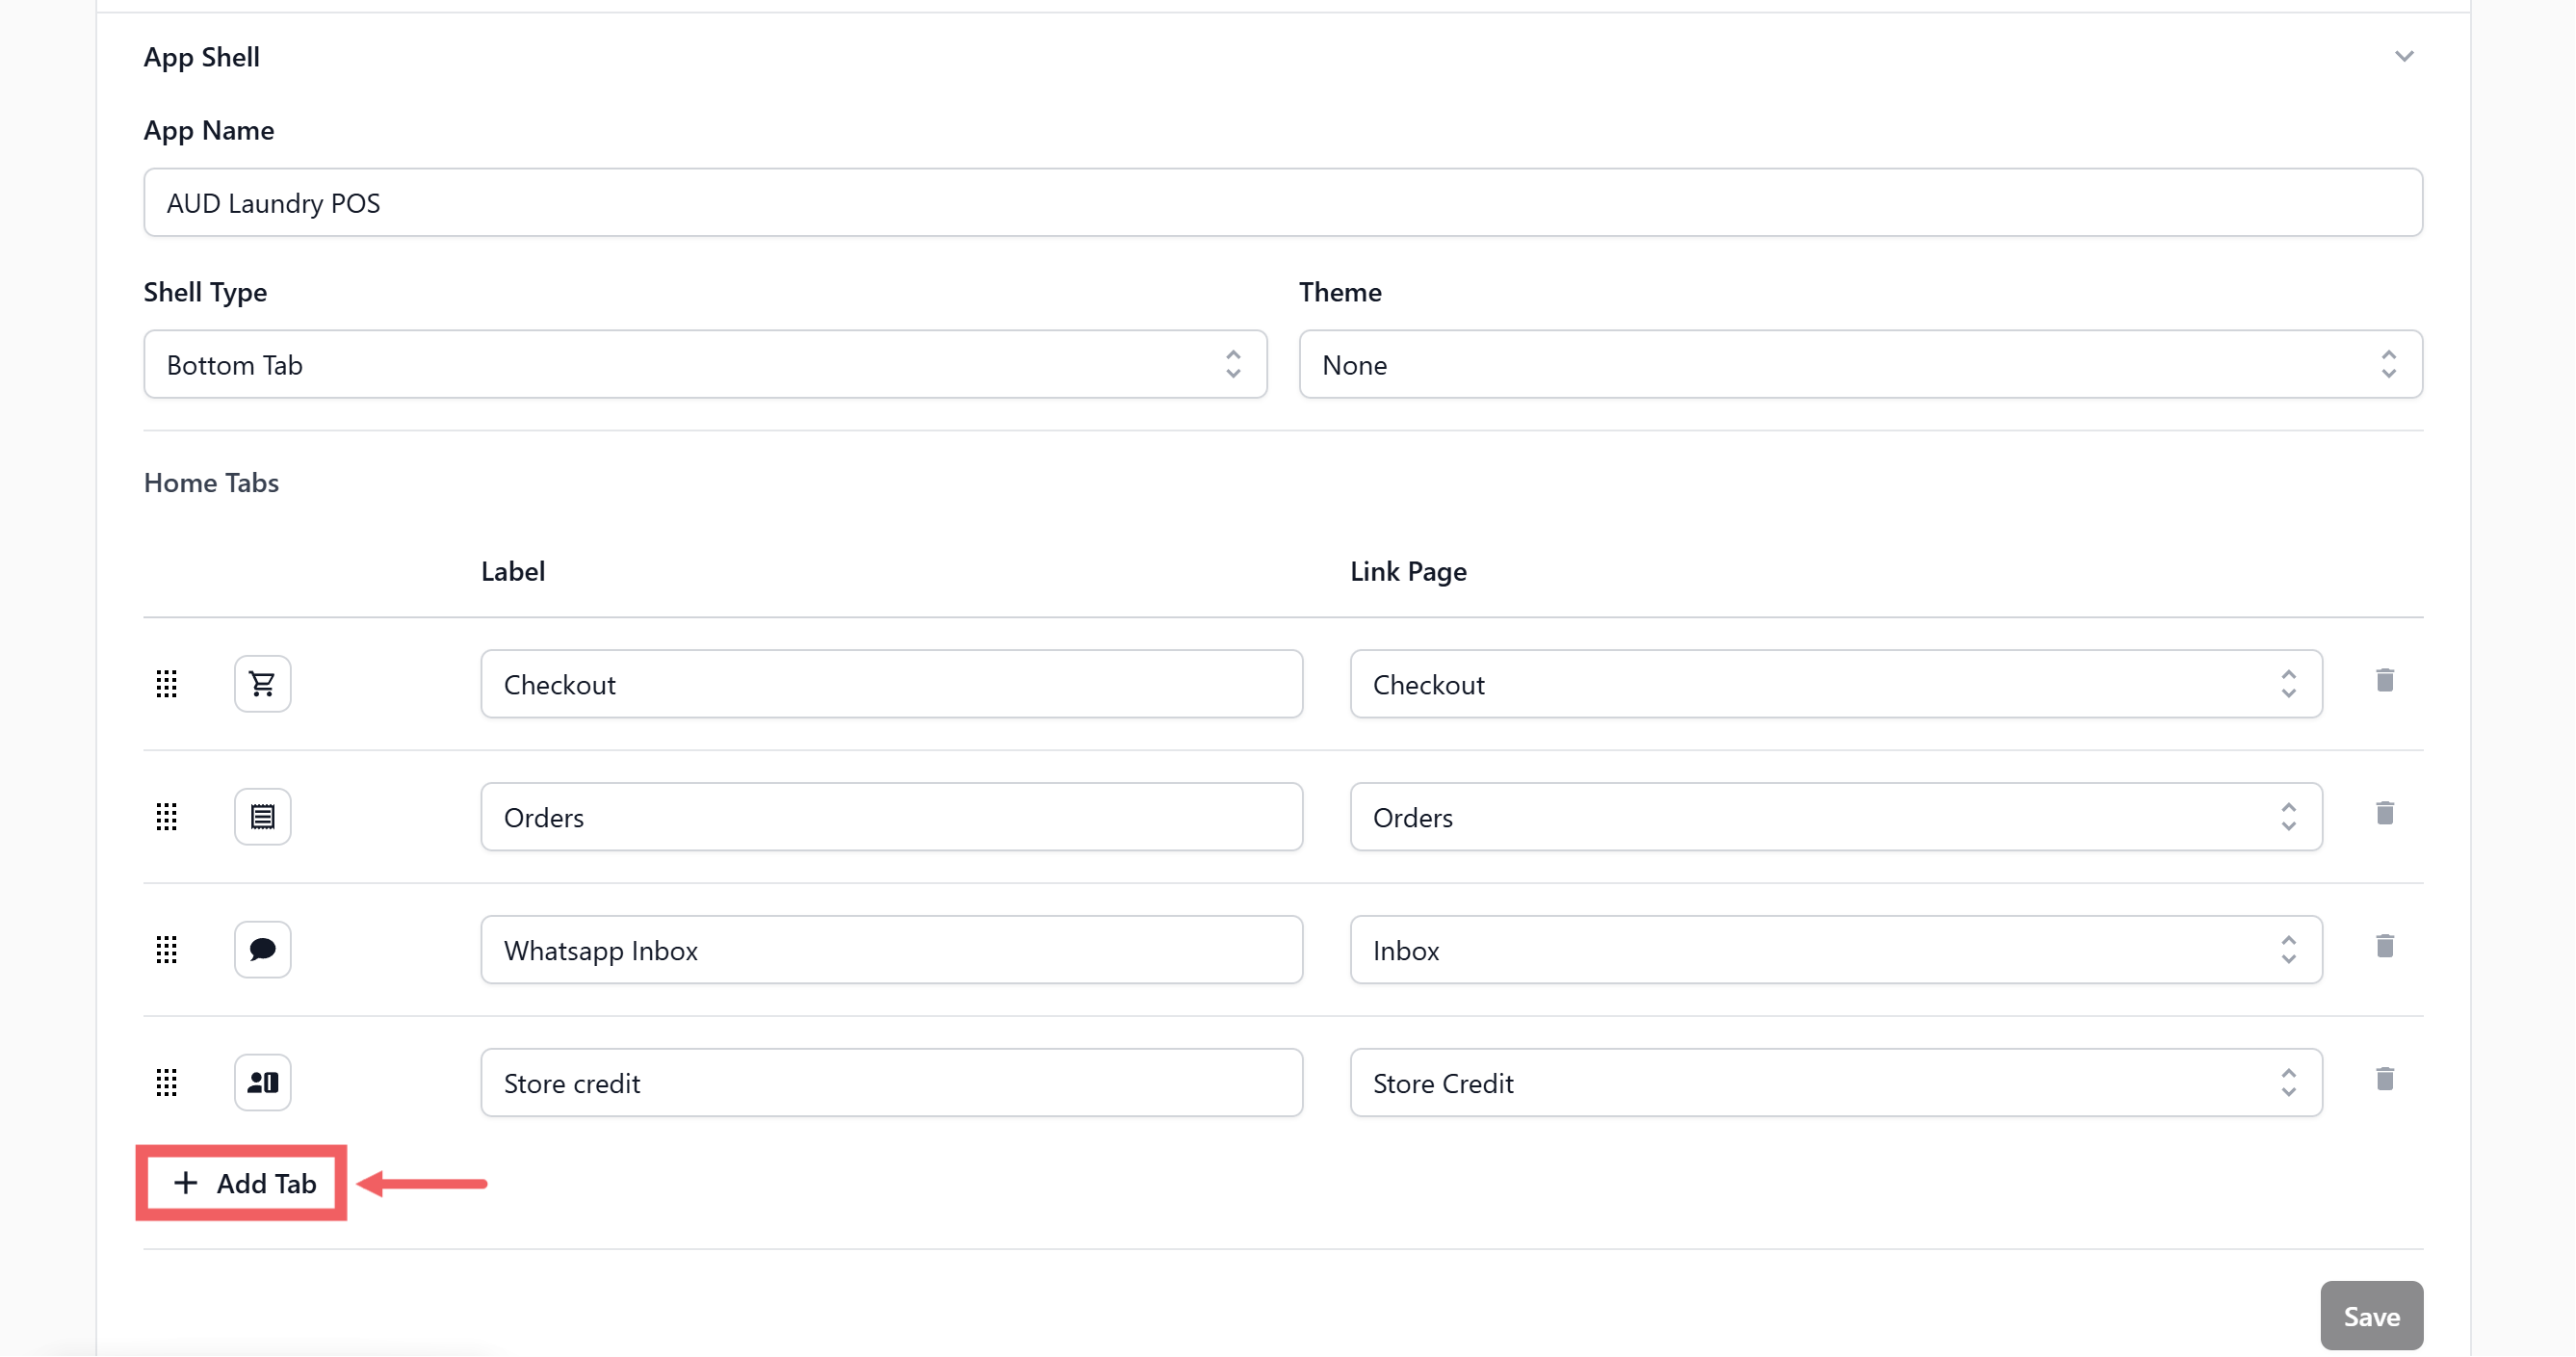Click the App Name input field
The width and height of the screenshot is (2576, 1357).
[x=1282, y=203]
